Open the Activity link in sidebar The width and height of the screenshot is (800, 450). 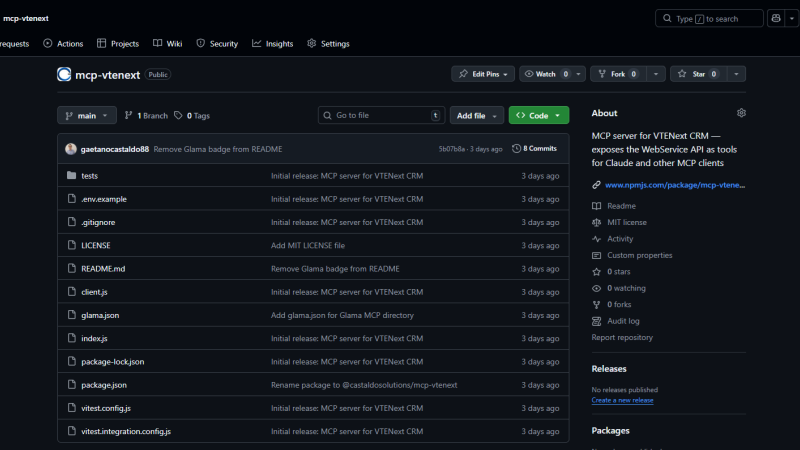(x=619, y=239)
